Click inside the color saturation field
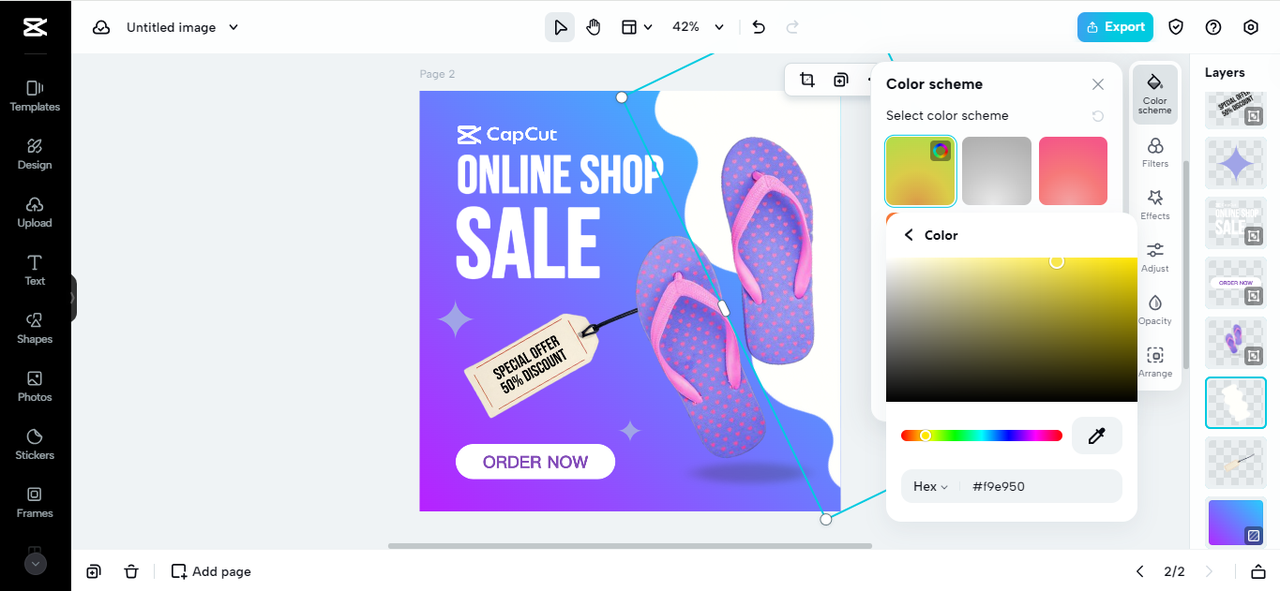 coord(1011,330)
